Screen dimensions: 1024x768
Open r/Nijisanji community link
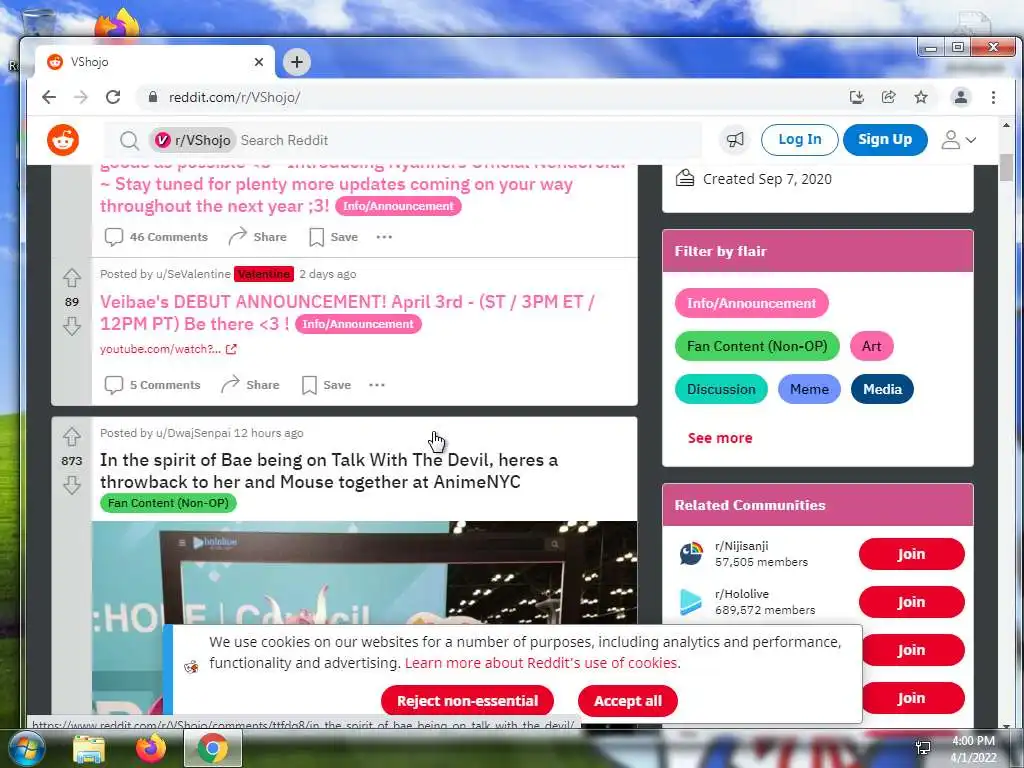[x=741, y=546]
